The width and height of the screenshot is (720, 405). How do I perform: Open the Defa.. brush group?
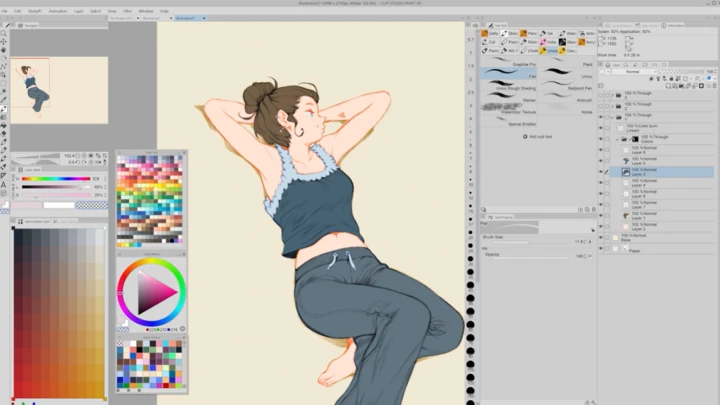(x=489, y=34)
